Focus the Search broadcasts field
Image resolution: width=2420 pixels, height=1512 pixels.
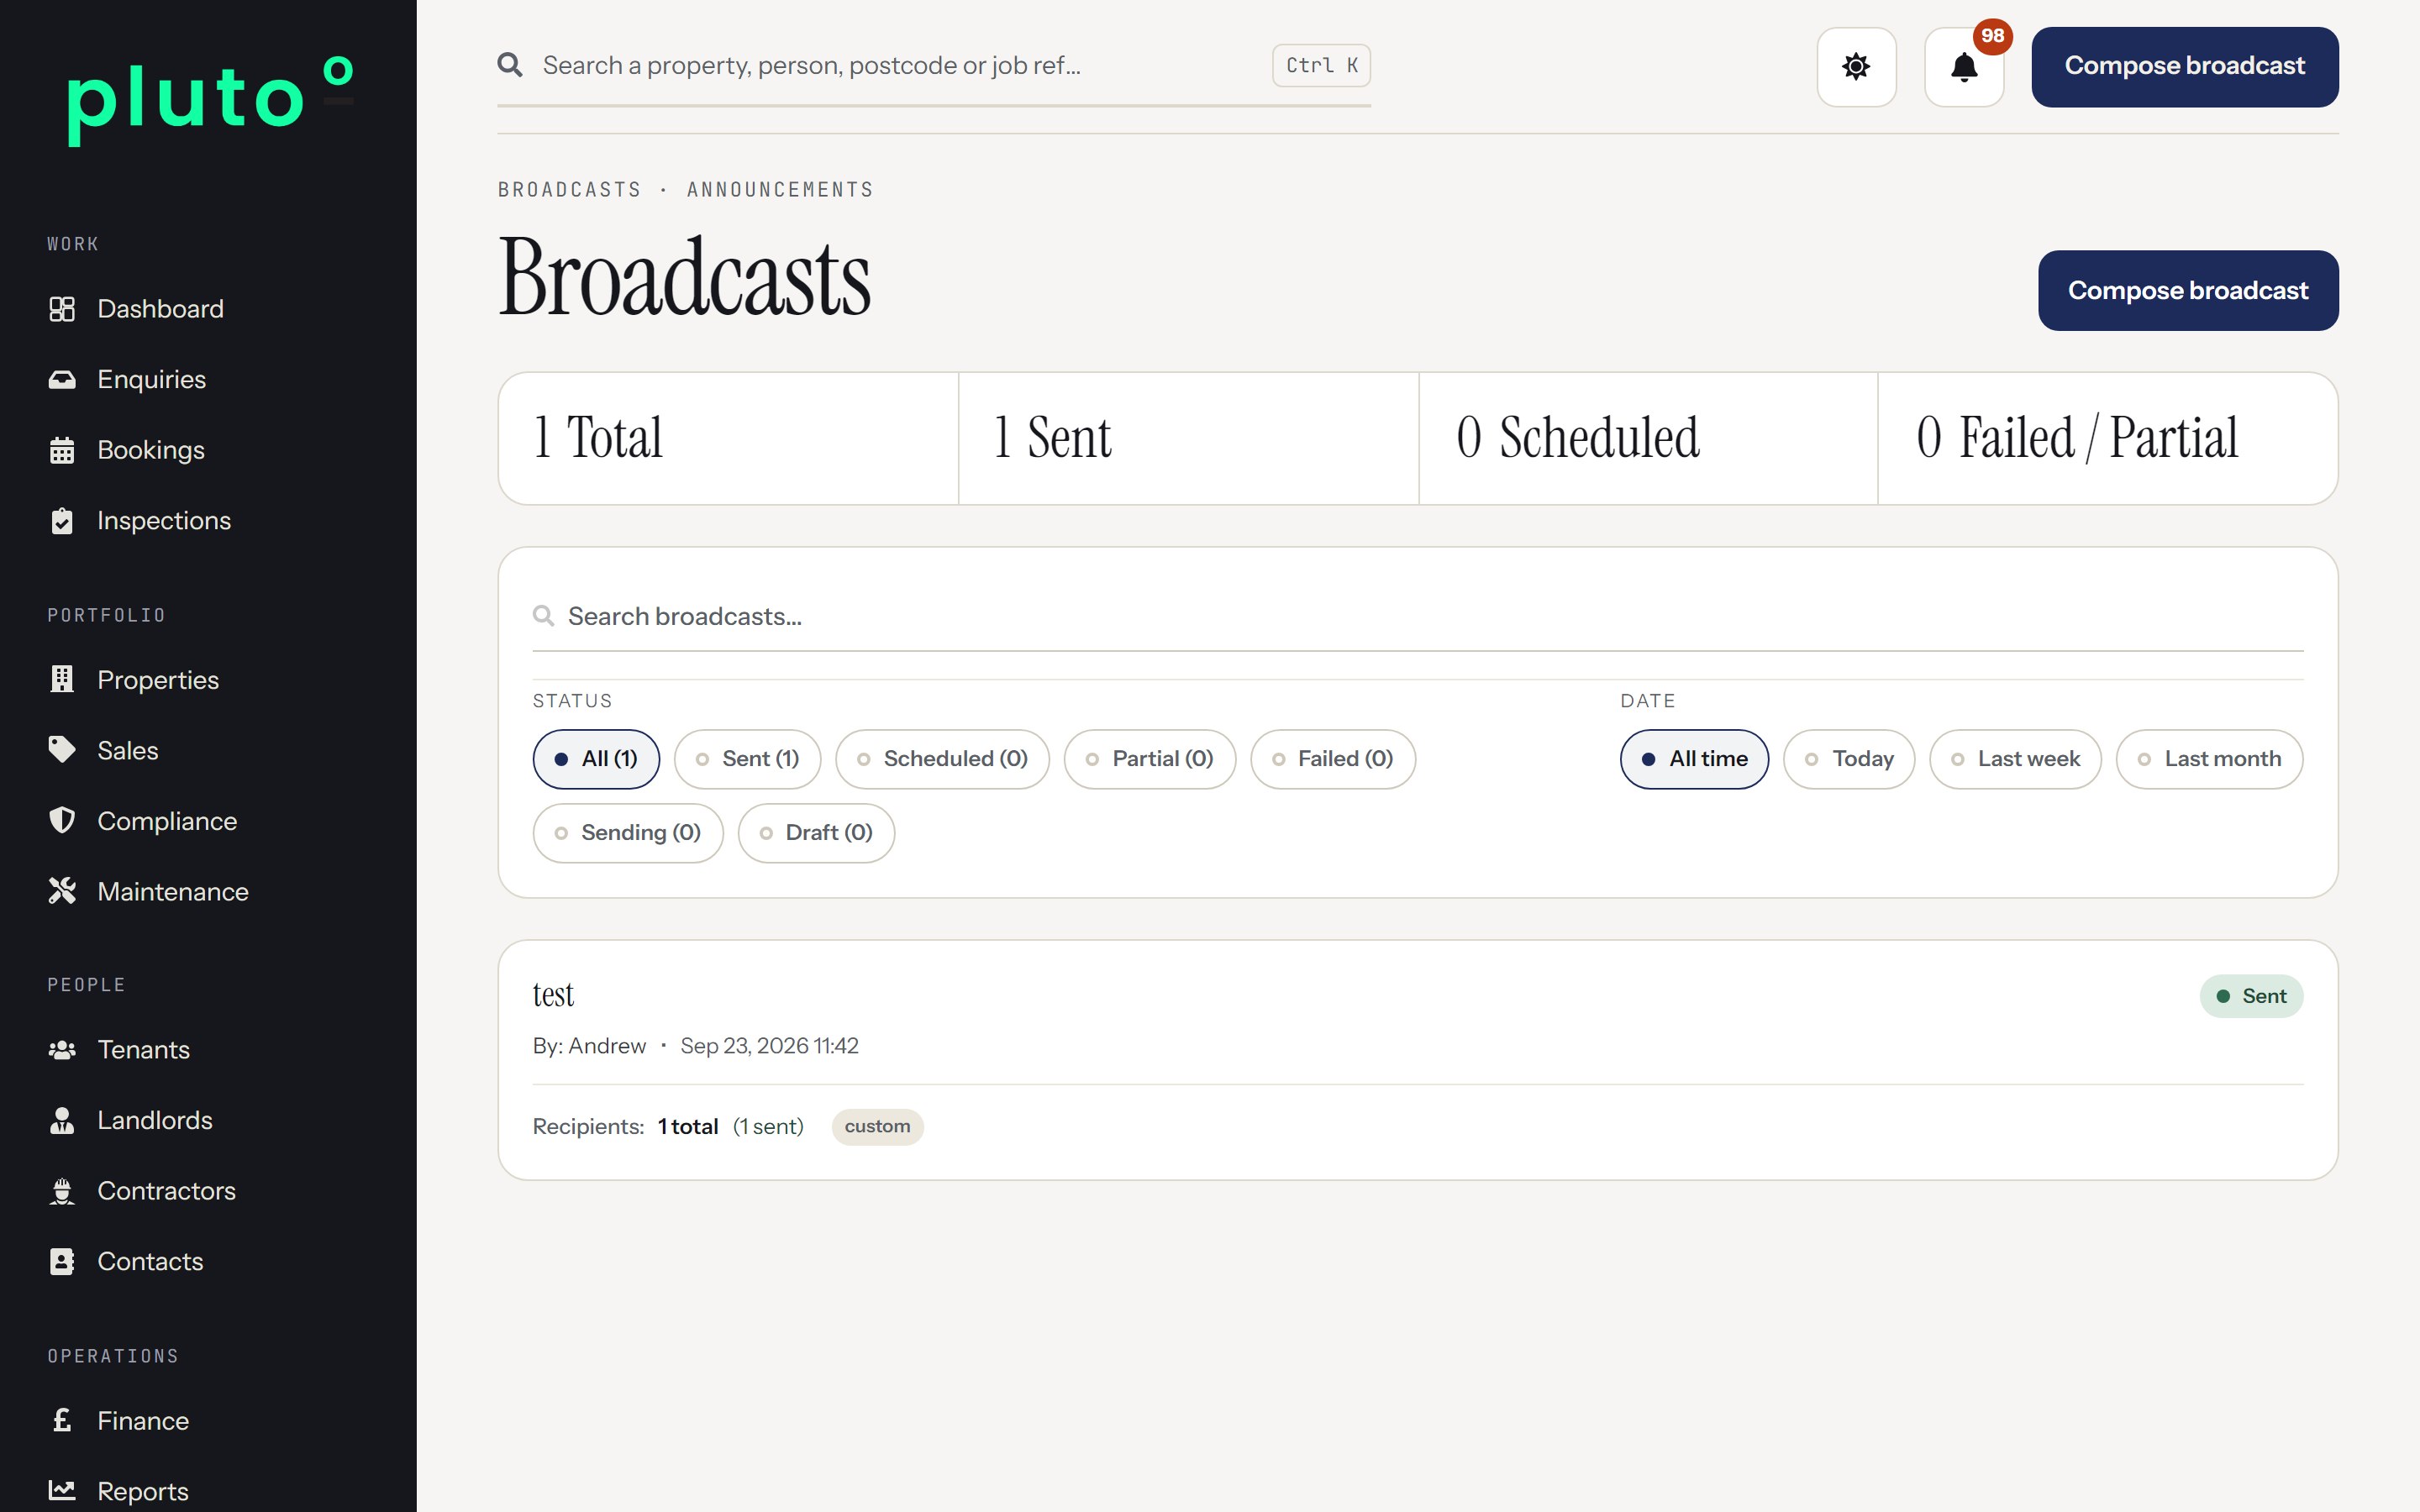pos(1417,617)
